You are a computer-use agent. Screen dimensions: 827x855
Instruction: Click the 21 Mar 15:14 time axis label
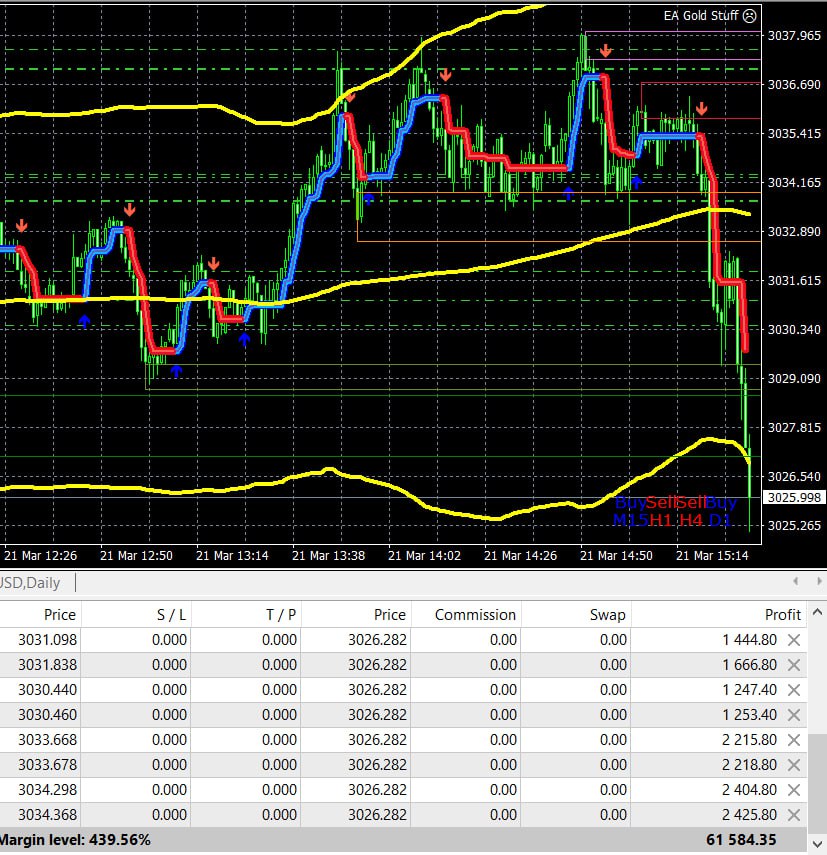[x=712, y=556]
